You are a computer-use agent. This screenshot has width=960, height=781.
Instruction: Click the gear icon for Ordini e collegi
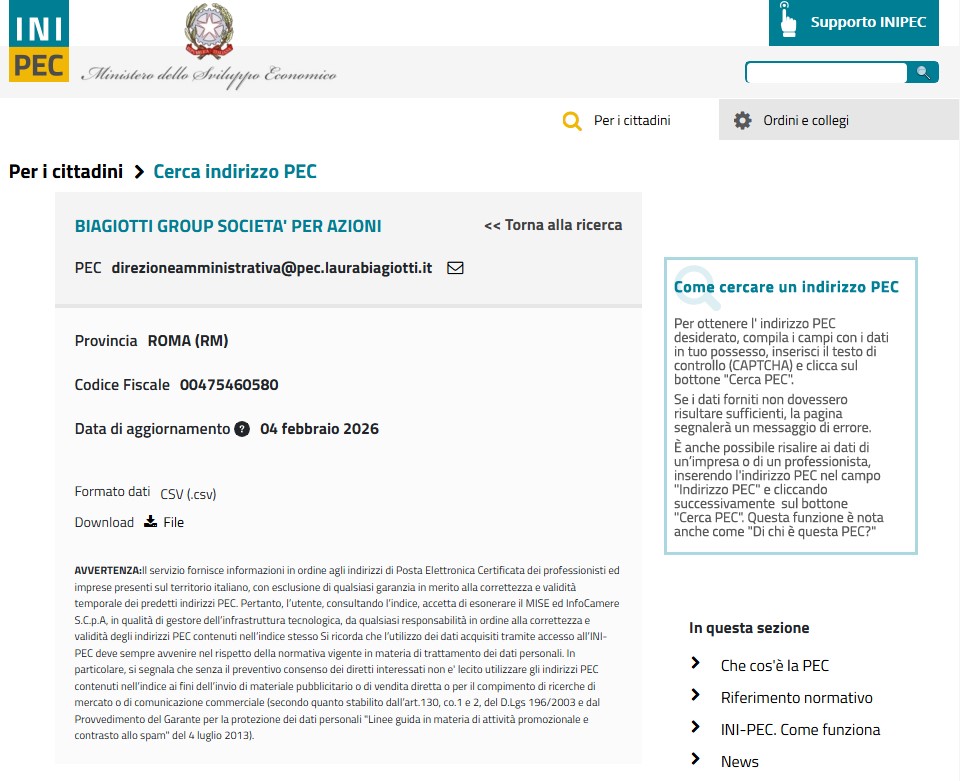click(742, 120)
